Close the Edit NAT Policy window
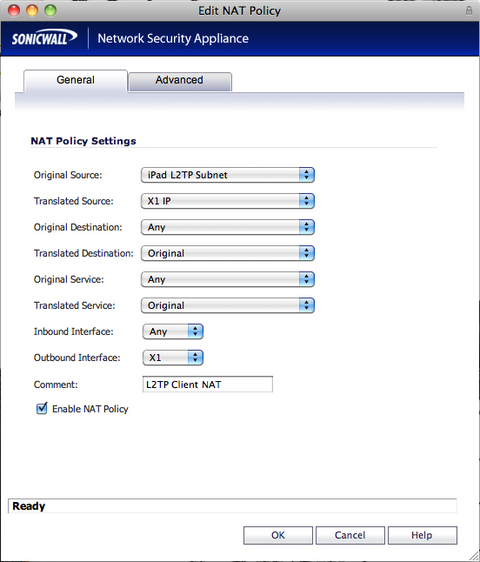The height and width of the screenshot is (562, 480). point(14,10)
